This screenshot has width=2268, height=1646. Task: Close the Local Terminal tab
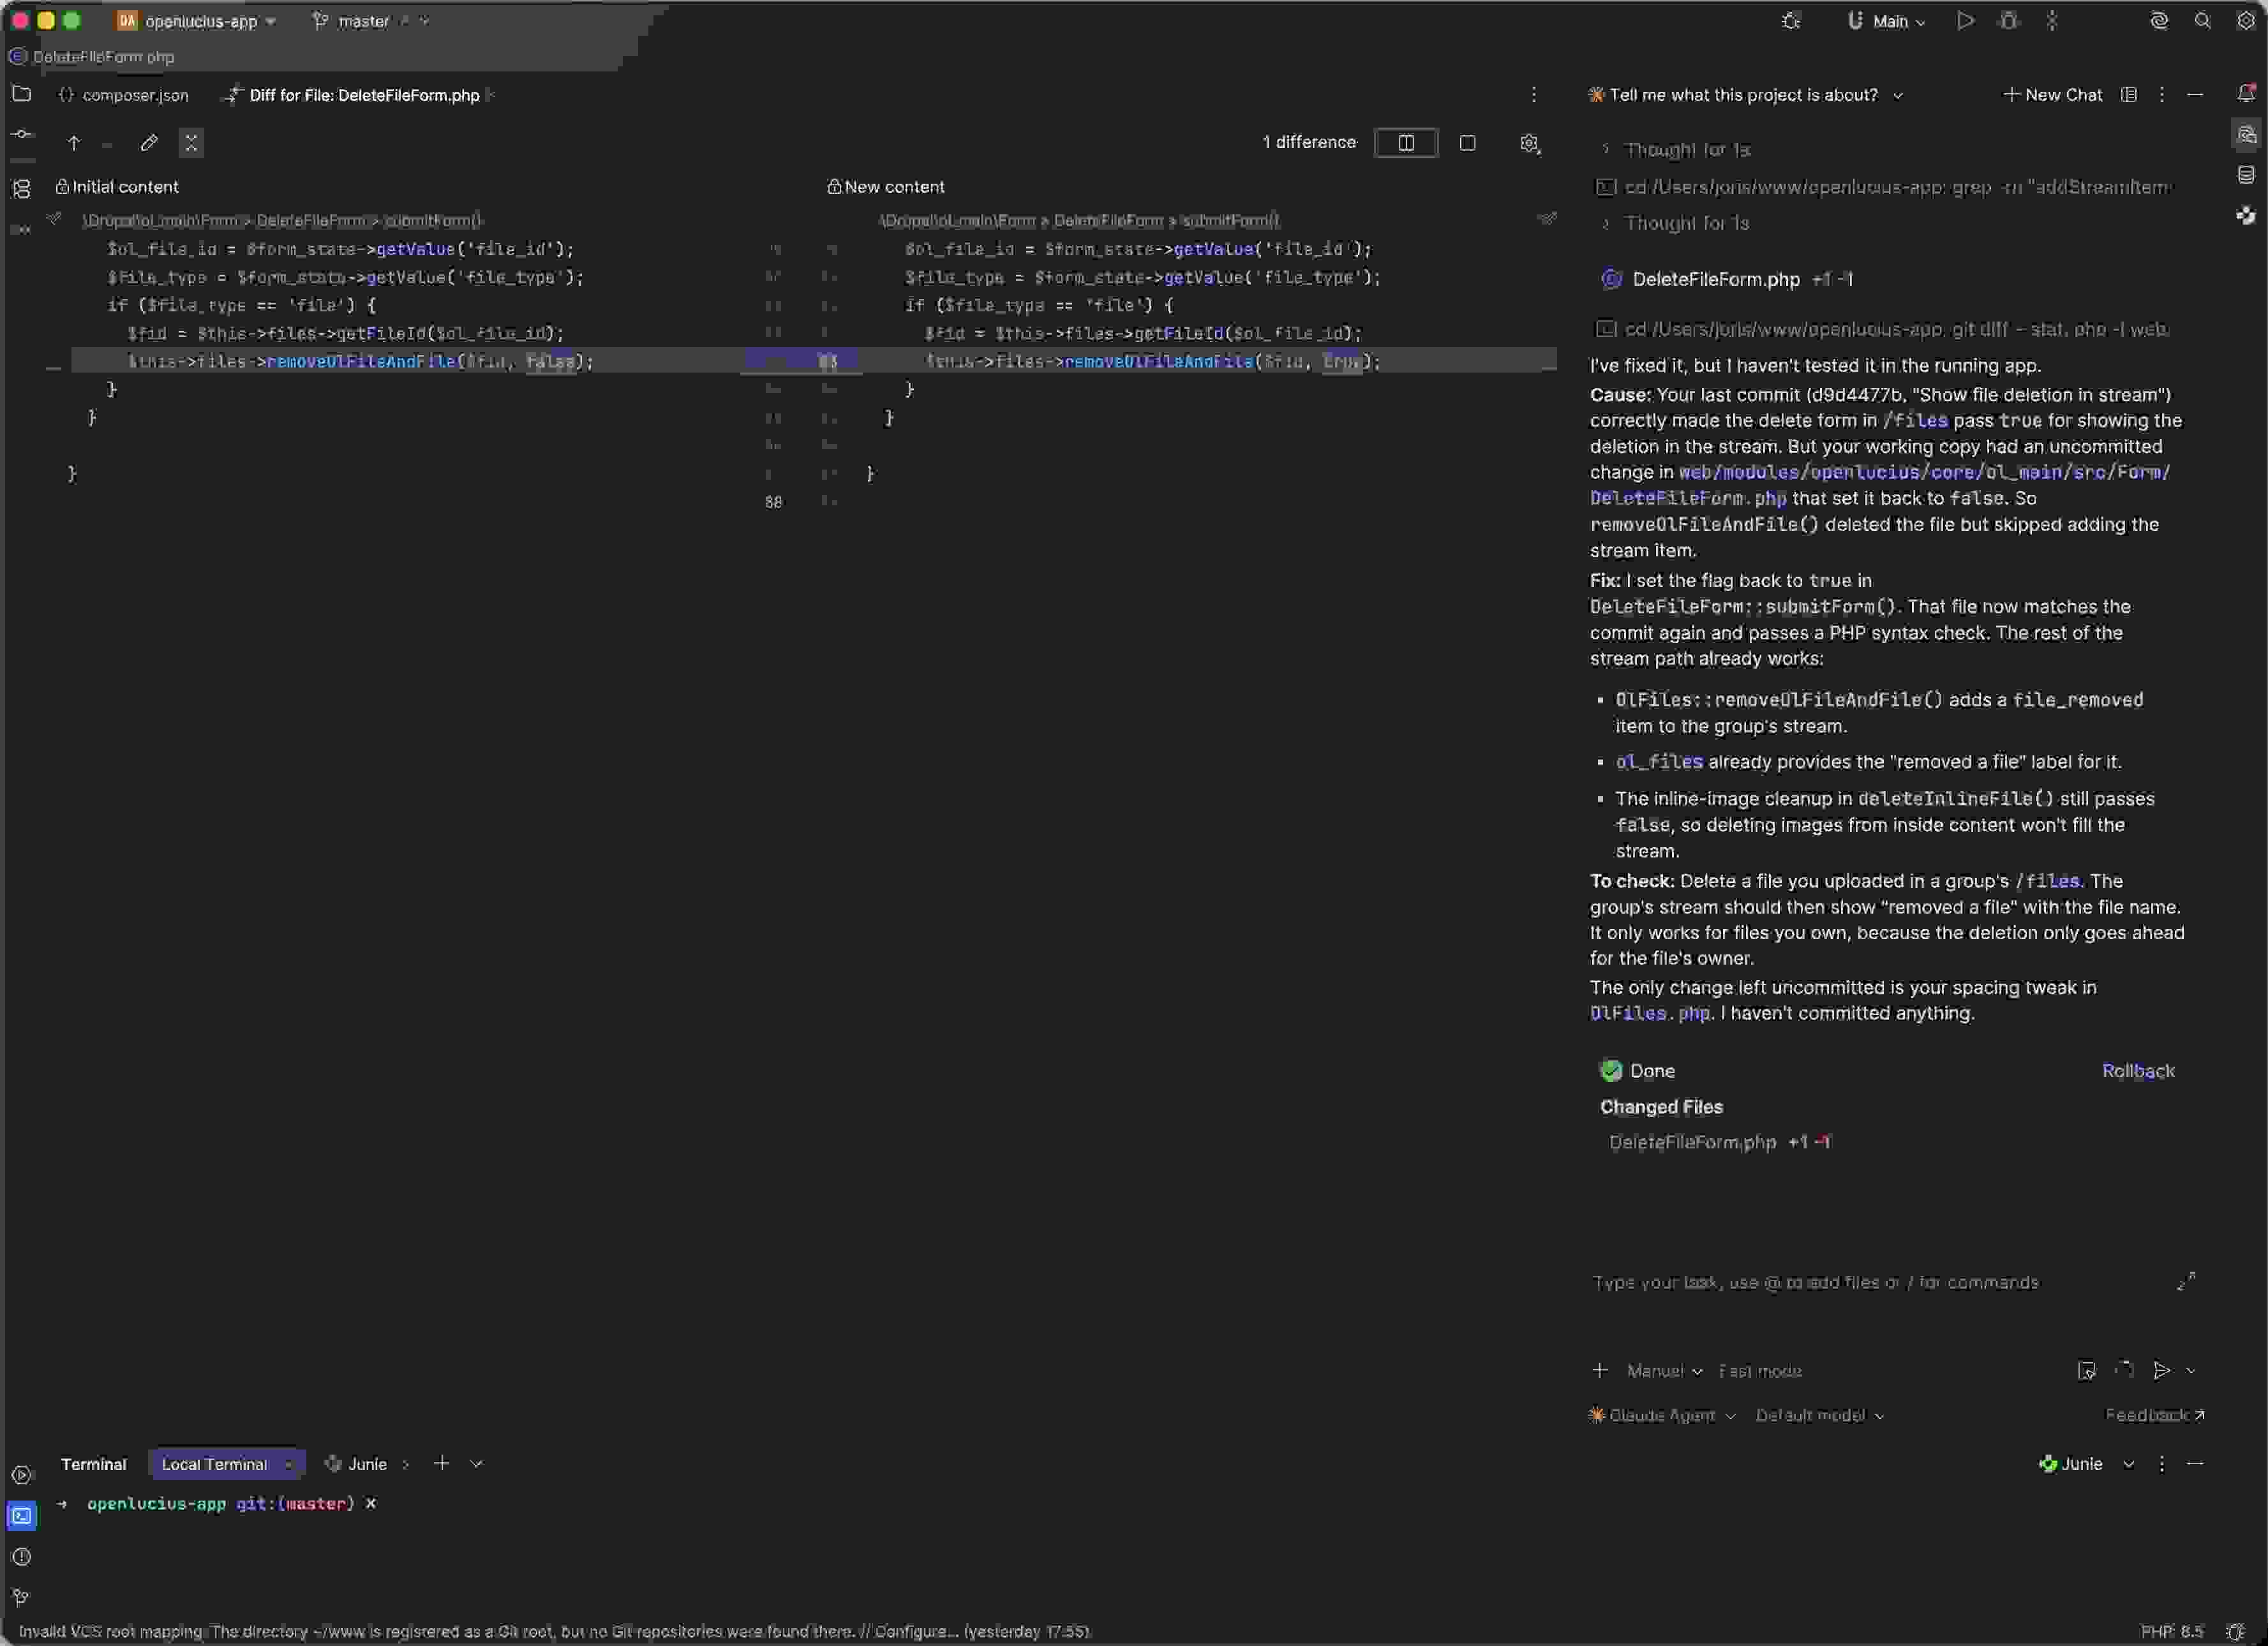[289, 1464]
